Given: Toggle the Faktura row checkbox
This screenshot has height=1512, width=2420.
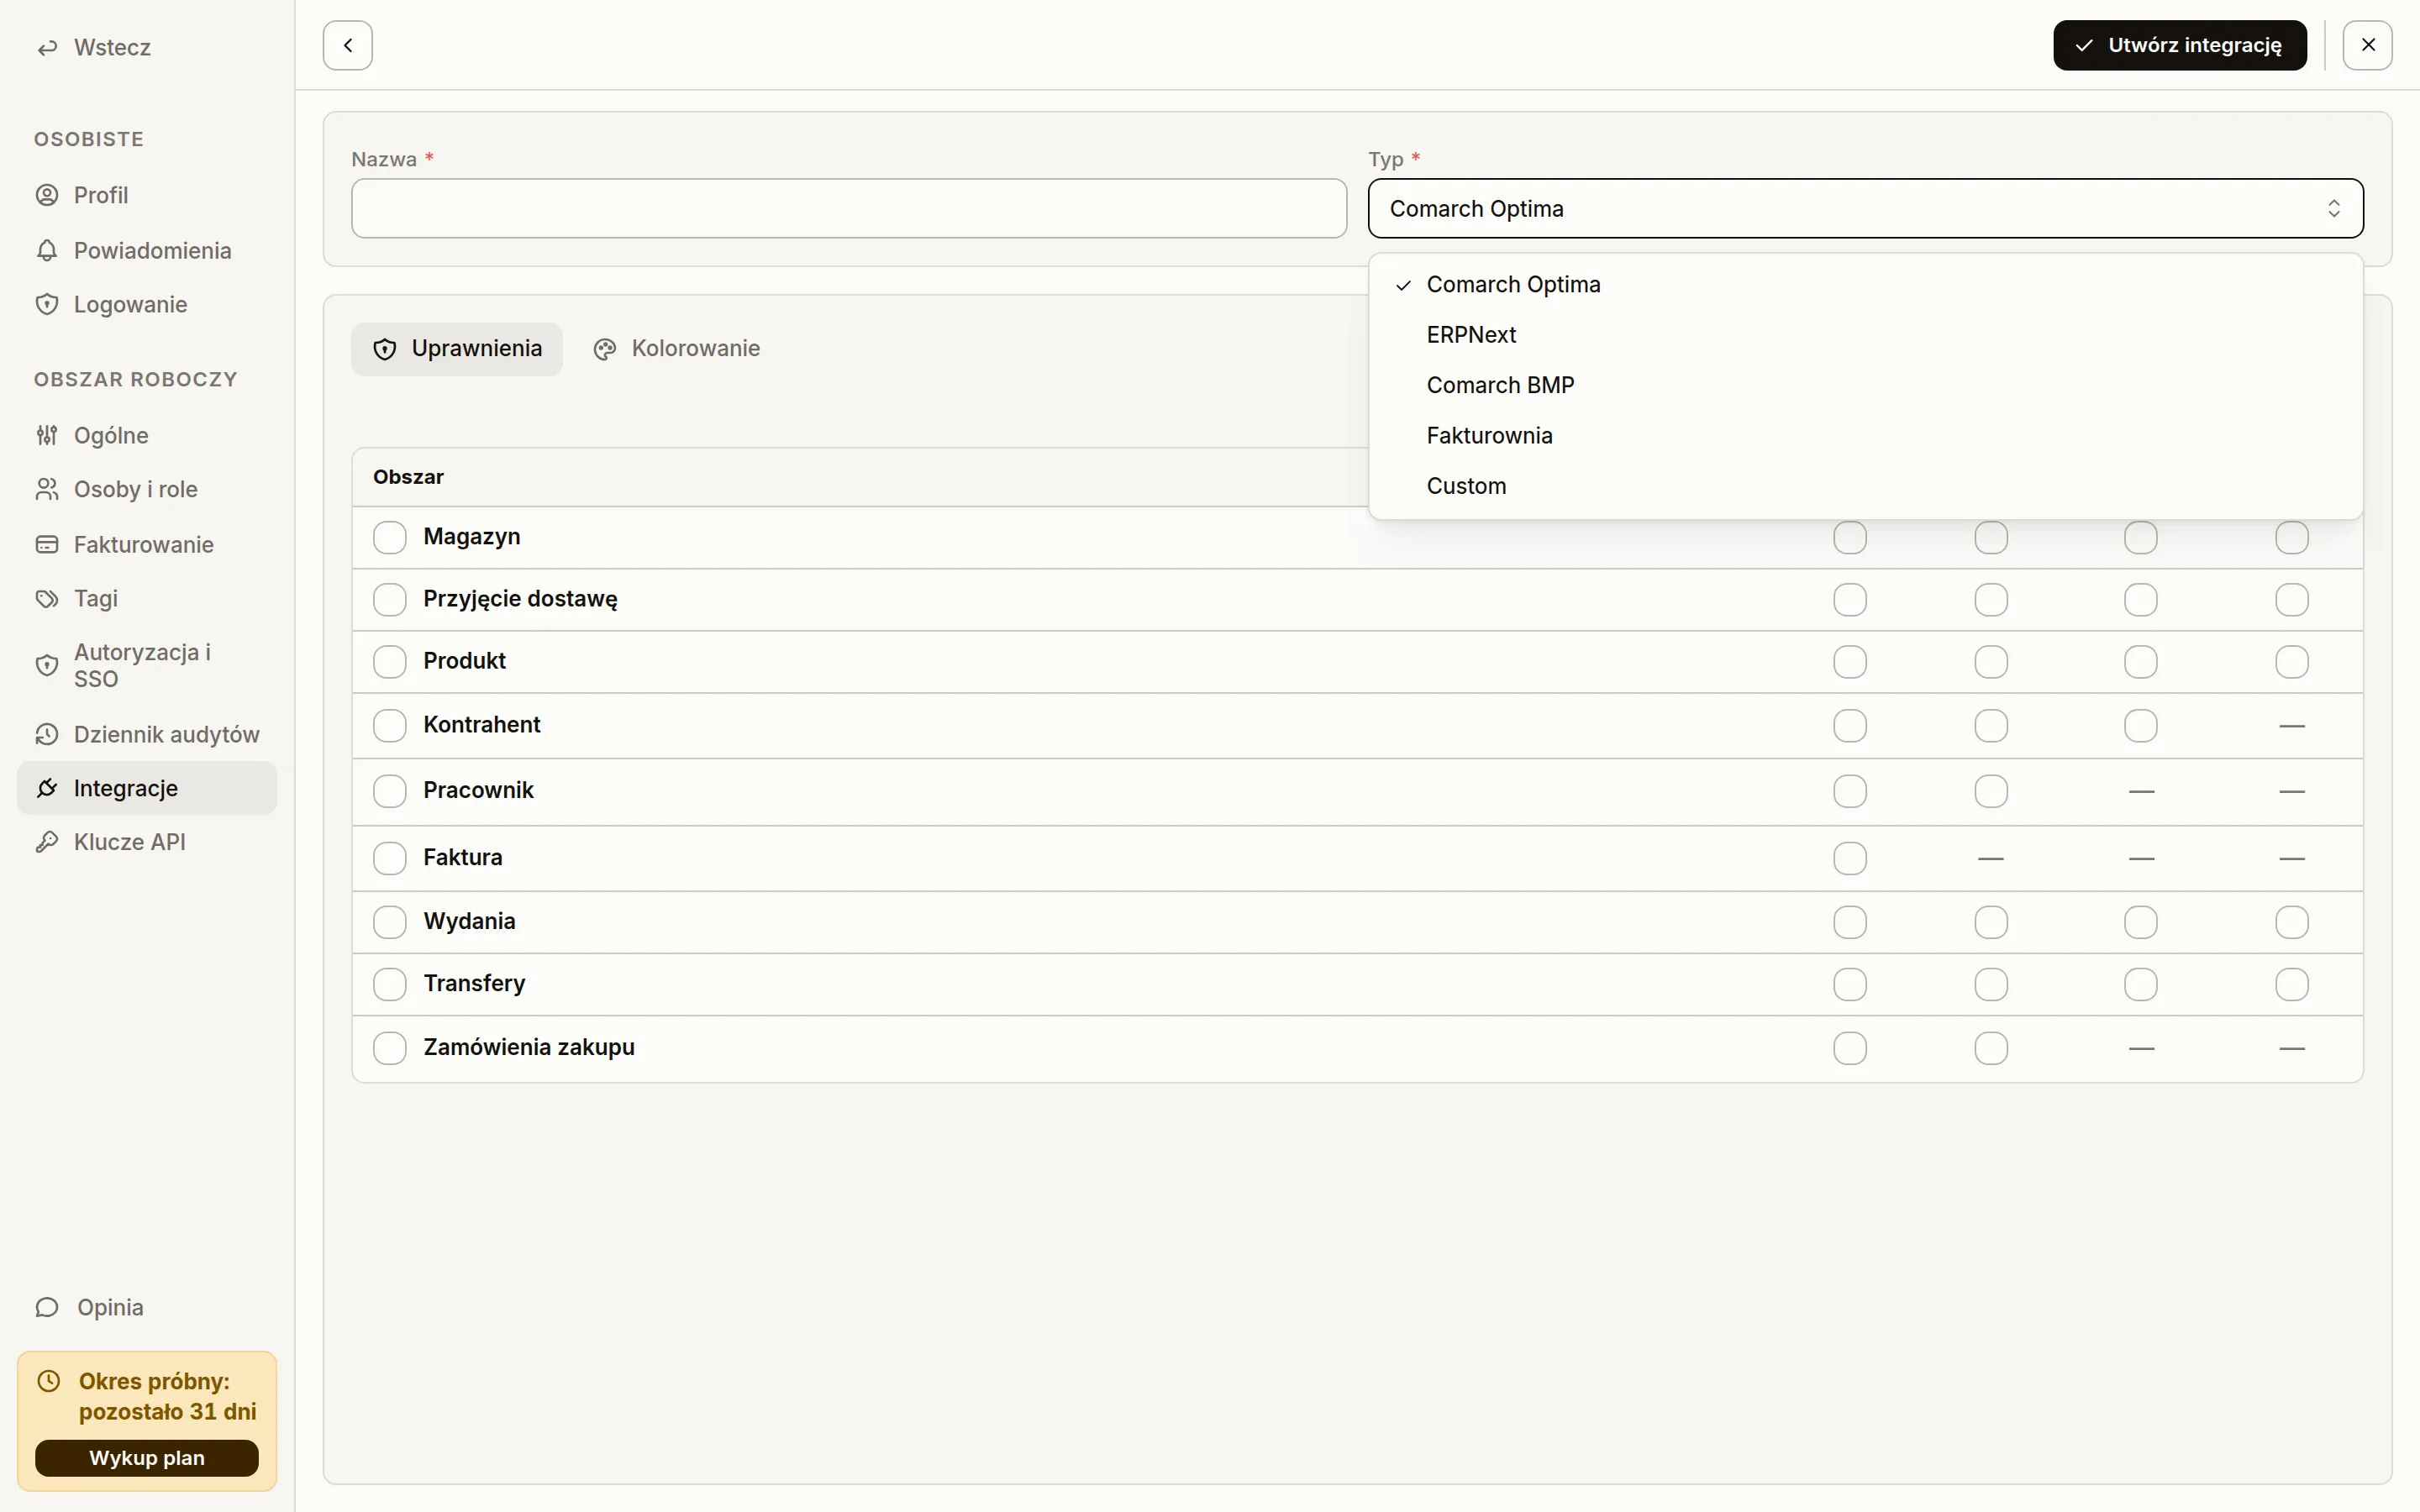Looking at the screenshot, I should pyautogui.click(x=390, y=858).
